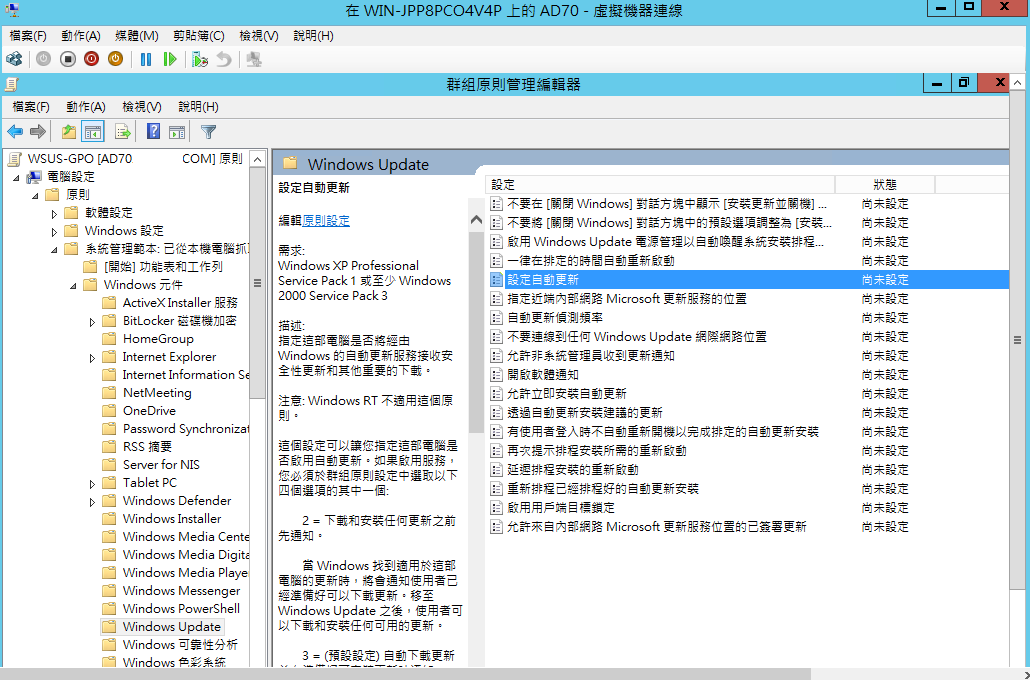
Task: Expand the BitLocker 磁碟機加密 node
Action: 92,322
